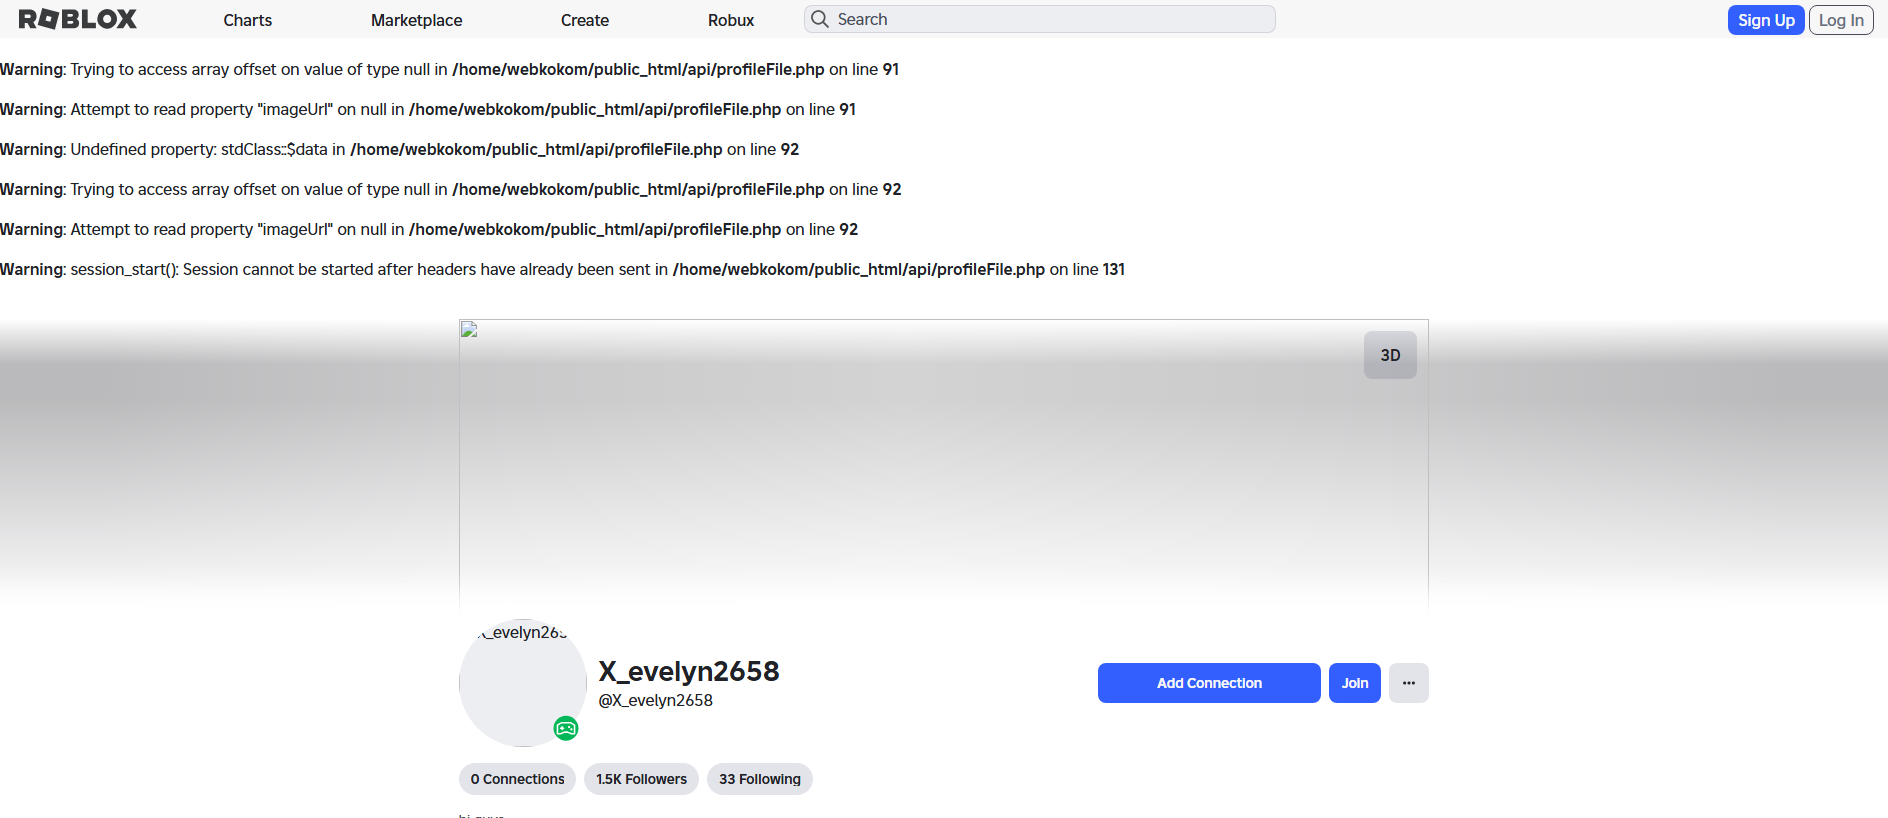The height and width of the screenshot is (818, 1888).
Task: Open 1.5K Followers list
Action: coord(641,779)
